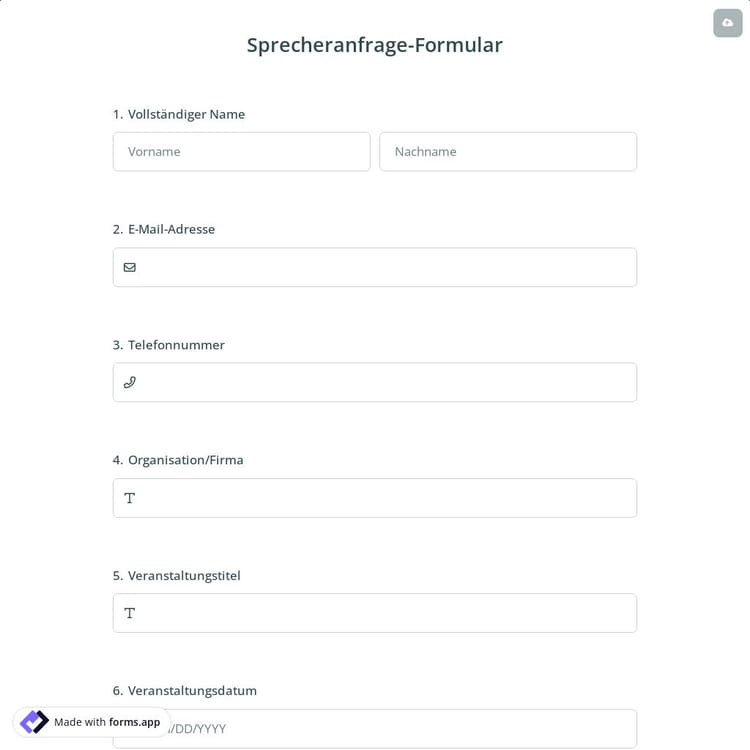The width and height of the screenshot is (750, 750).
Task: Click the envelope icon in the email field
Action: [x=130, y=267]
